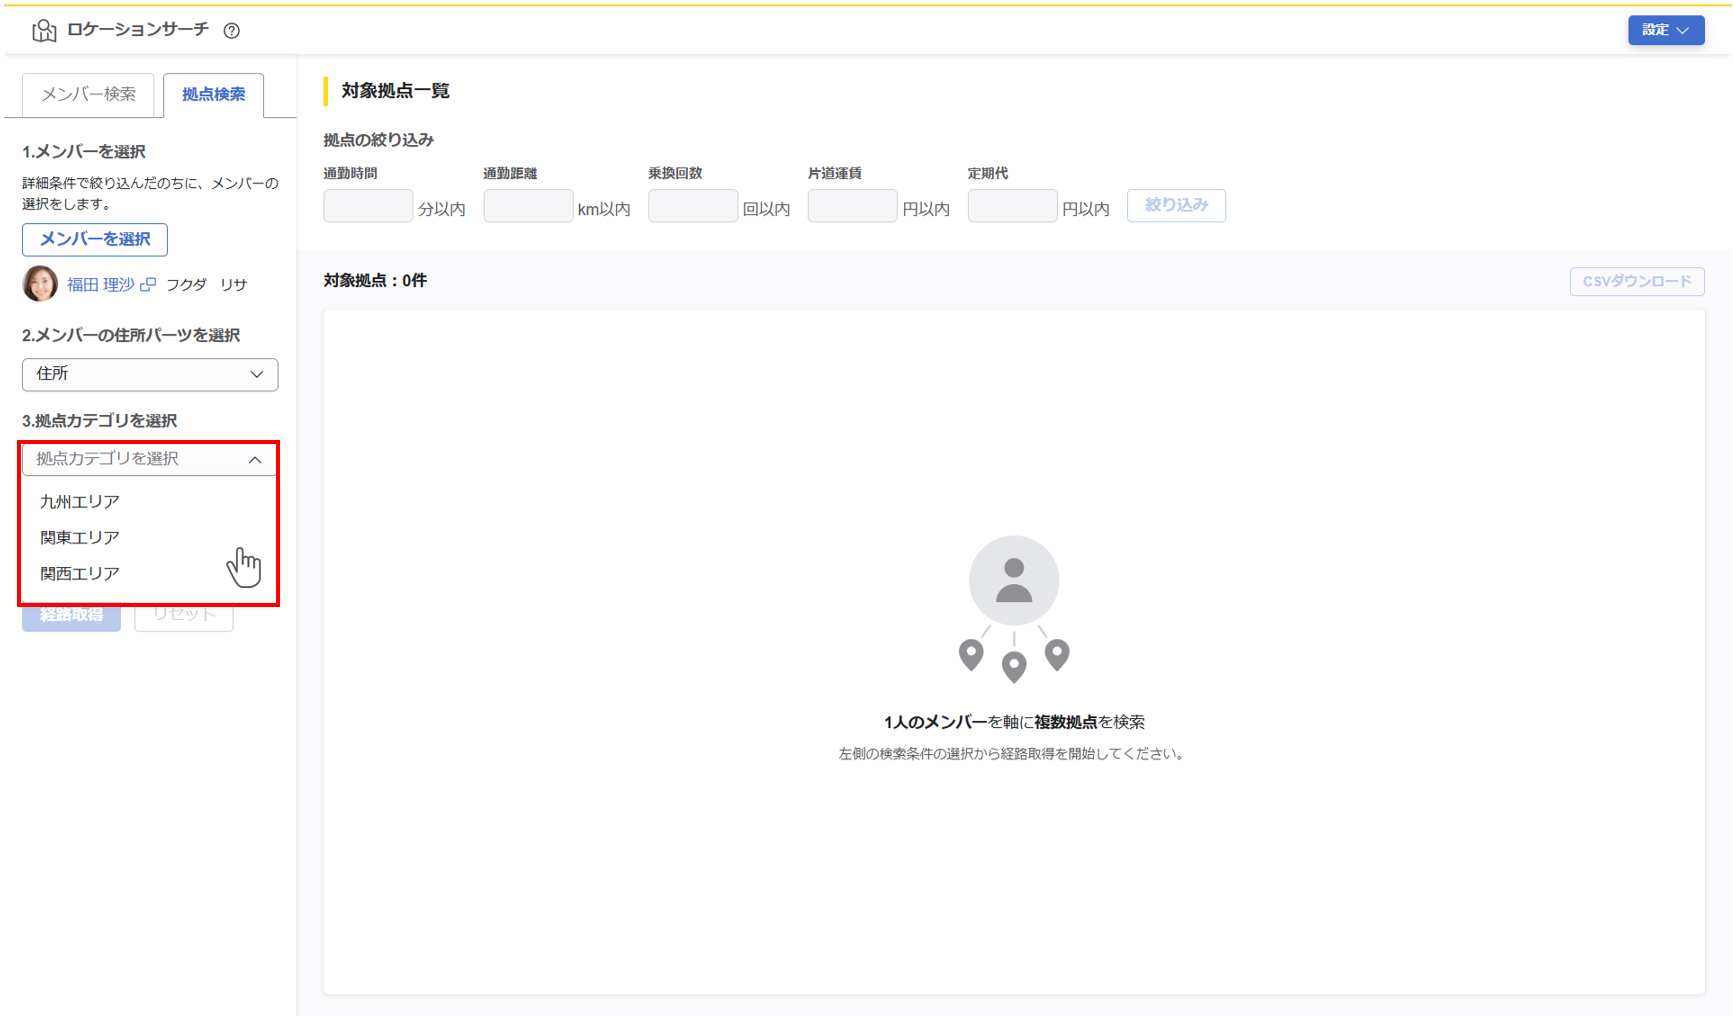1733x1016 pixels.
Task: Open the 設定 dropdown button
Action: tap(1666, 30)
